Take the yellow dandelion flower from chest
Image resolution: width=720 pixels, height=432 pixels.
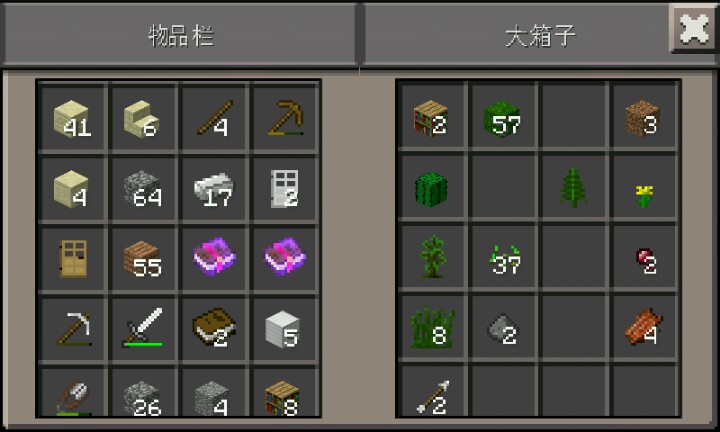pos(644,188)
